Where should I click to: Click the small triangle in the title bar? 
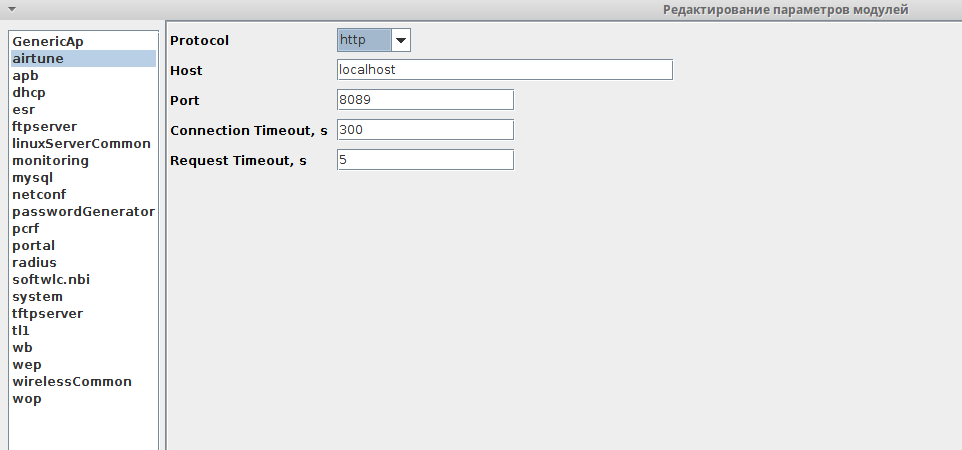click(11, 8)
